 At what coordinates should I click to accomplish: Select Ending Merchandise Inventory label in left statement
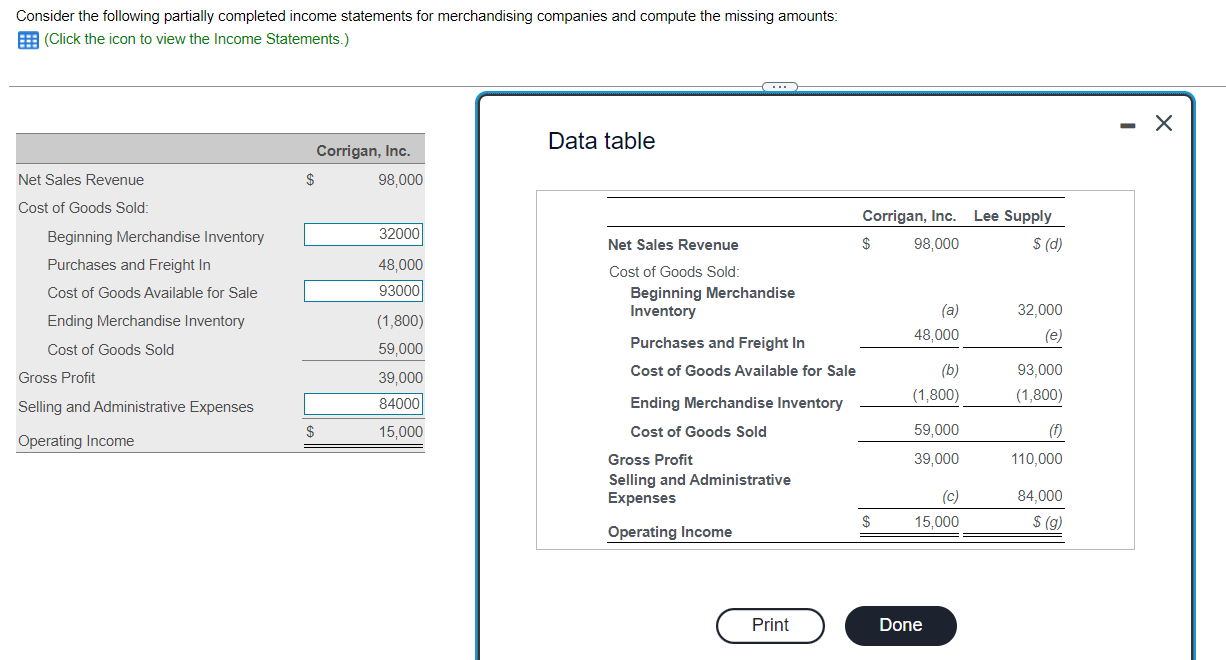click(146, 321)
